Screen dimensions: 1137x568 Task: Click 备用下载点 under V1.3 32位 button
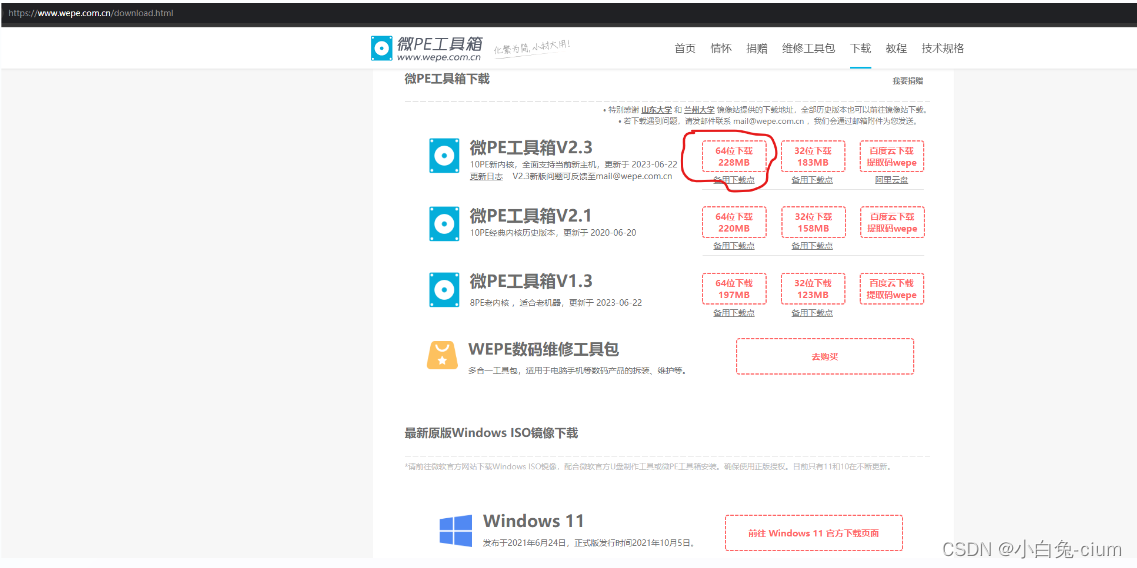812,313
